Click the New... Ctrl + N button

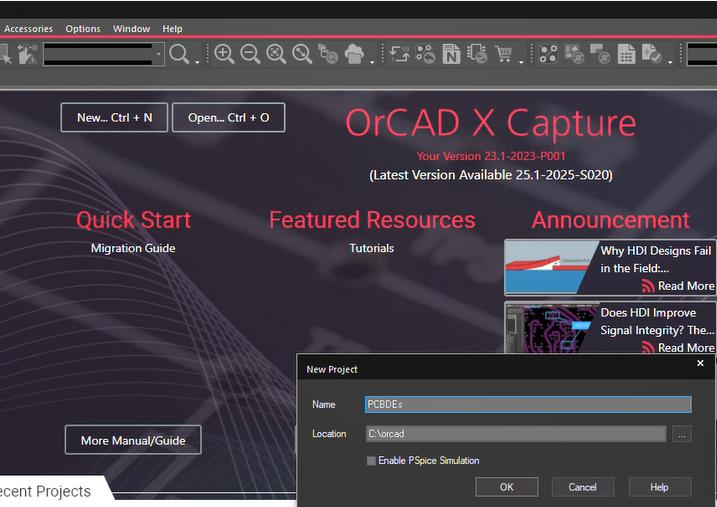tap(114, 117)
